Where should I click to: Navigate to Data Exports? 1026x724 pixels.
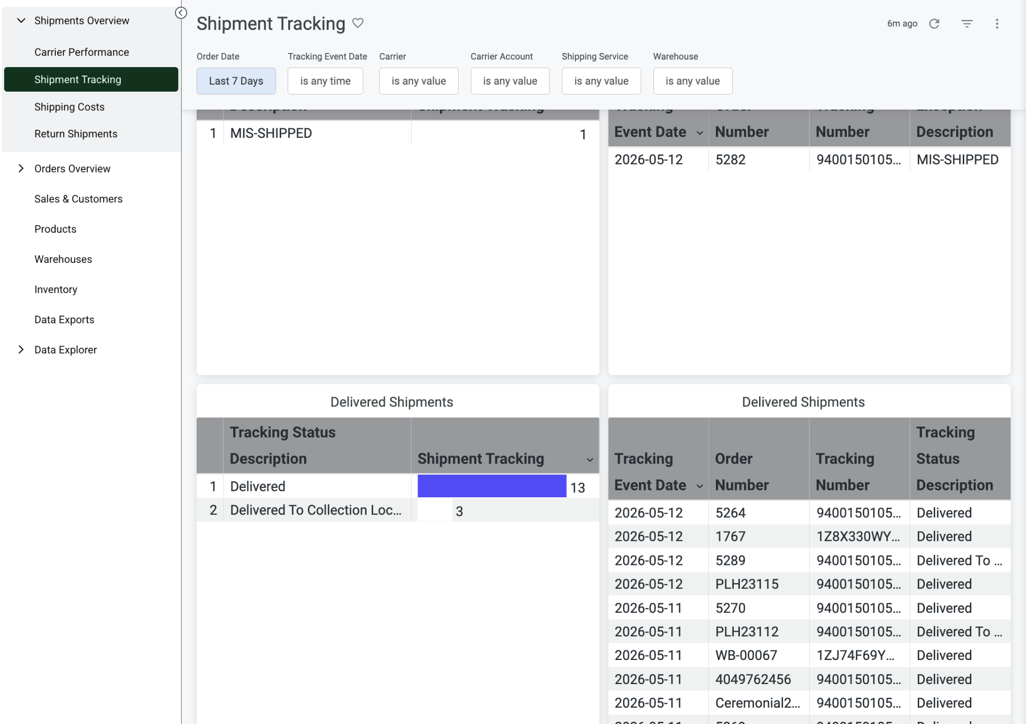point(64,319)
